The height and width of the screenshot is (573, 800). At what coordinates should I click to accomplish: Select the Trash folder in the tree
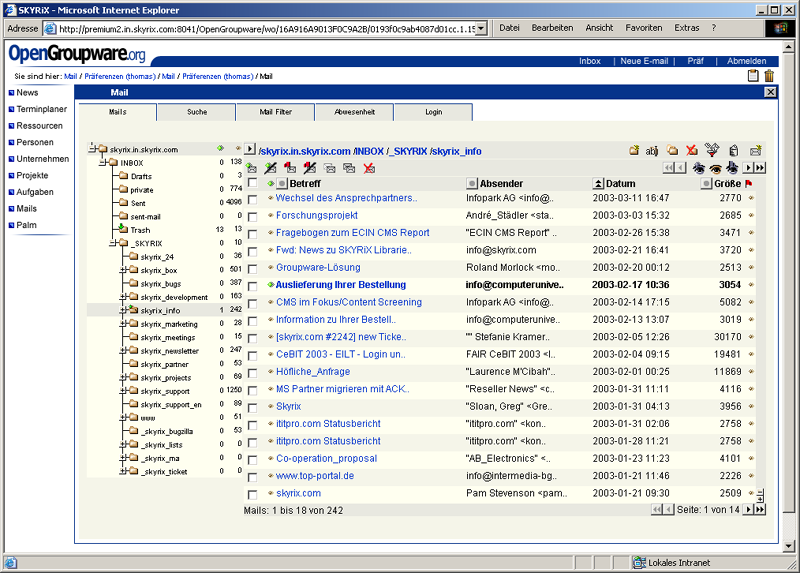[140, 230]
